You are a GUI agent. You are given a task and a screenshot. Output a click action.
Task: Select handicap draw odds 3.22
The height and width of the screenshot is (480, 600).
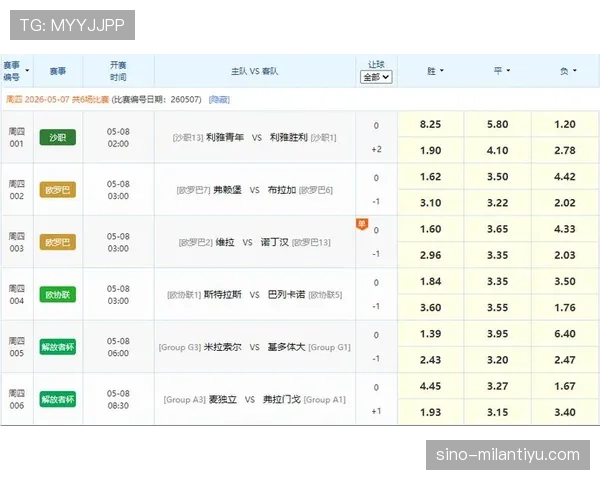tap(497, 203)
